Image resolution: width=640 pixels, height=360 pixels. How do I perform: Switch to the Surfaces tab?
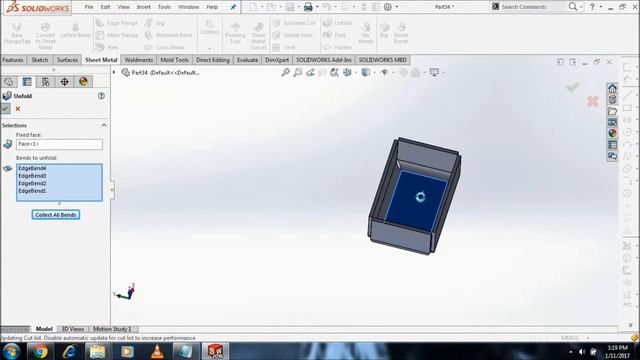[67, 60]
